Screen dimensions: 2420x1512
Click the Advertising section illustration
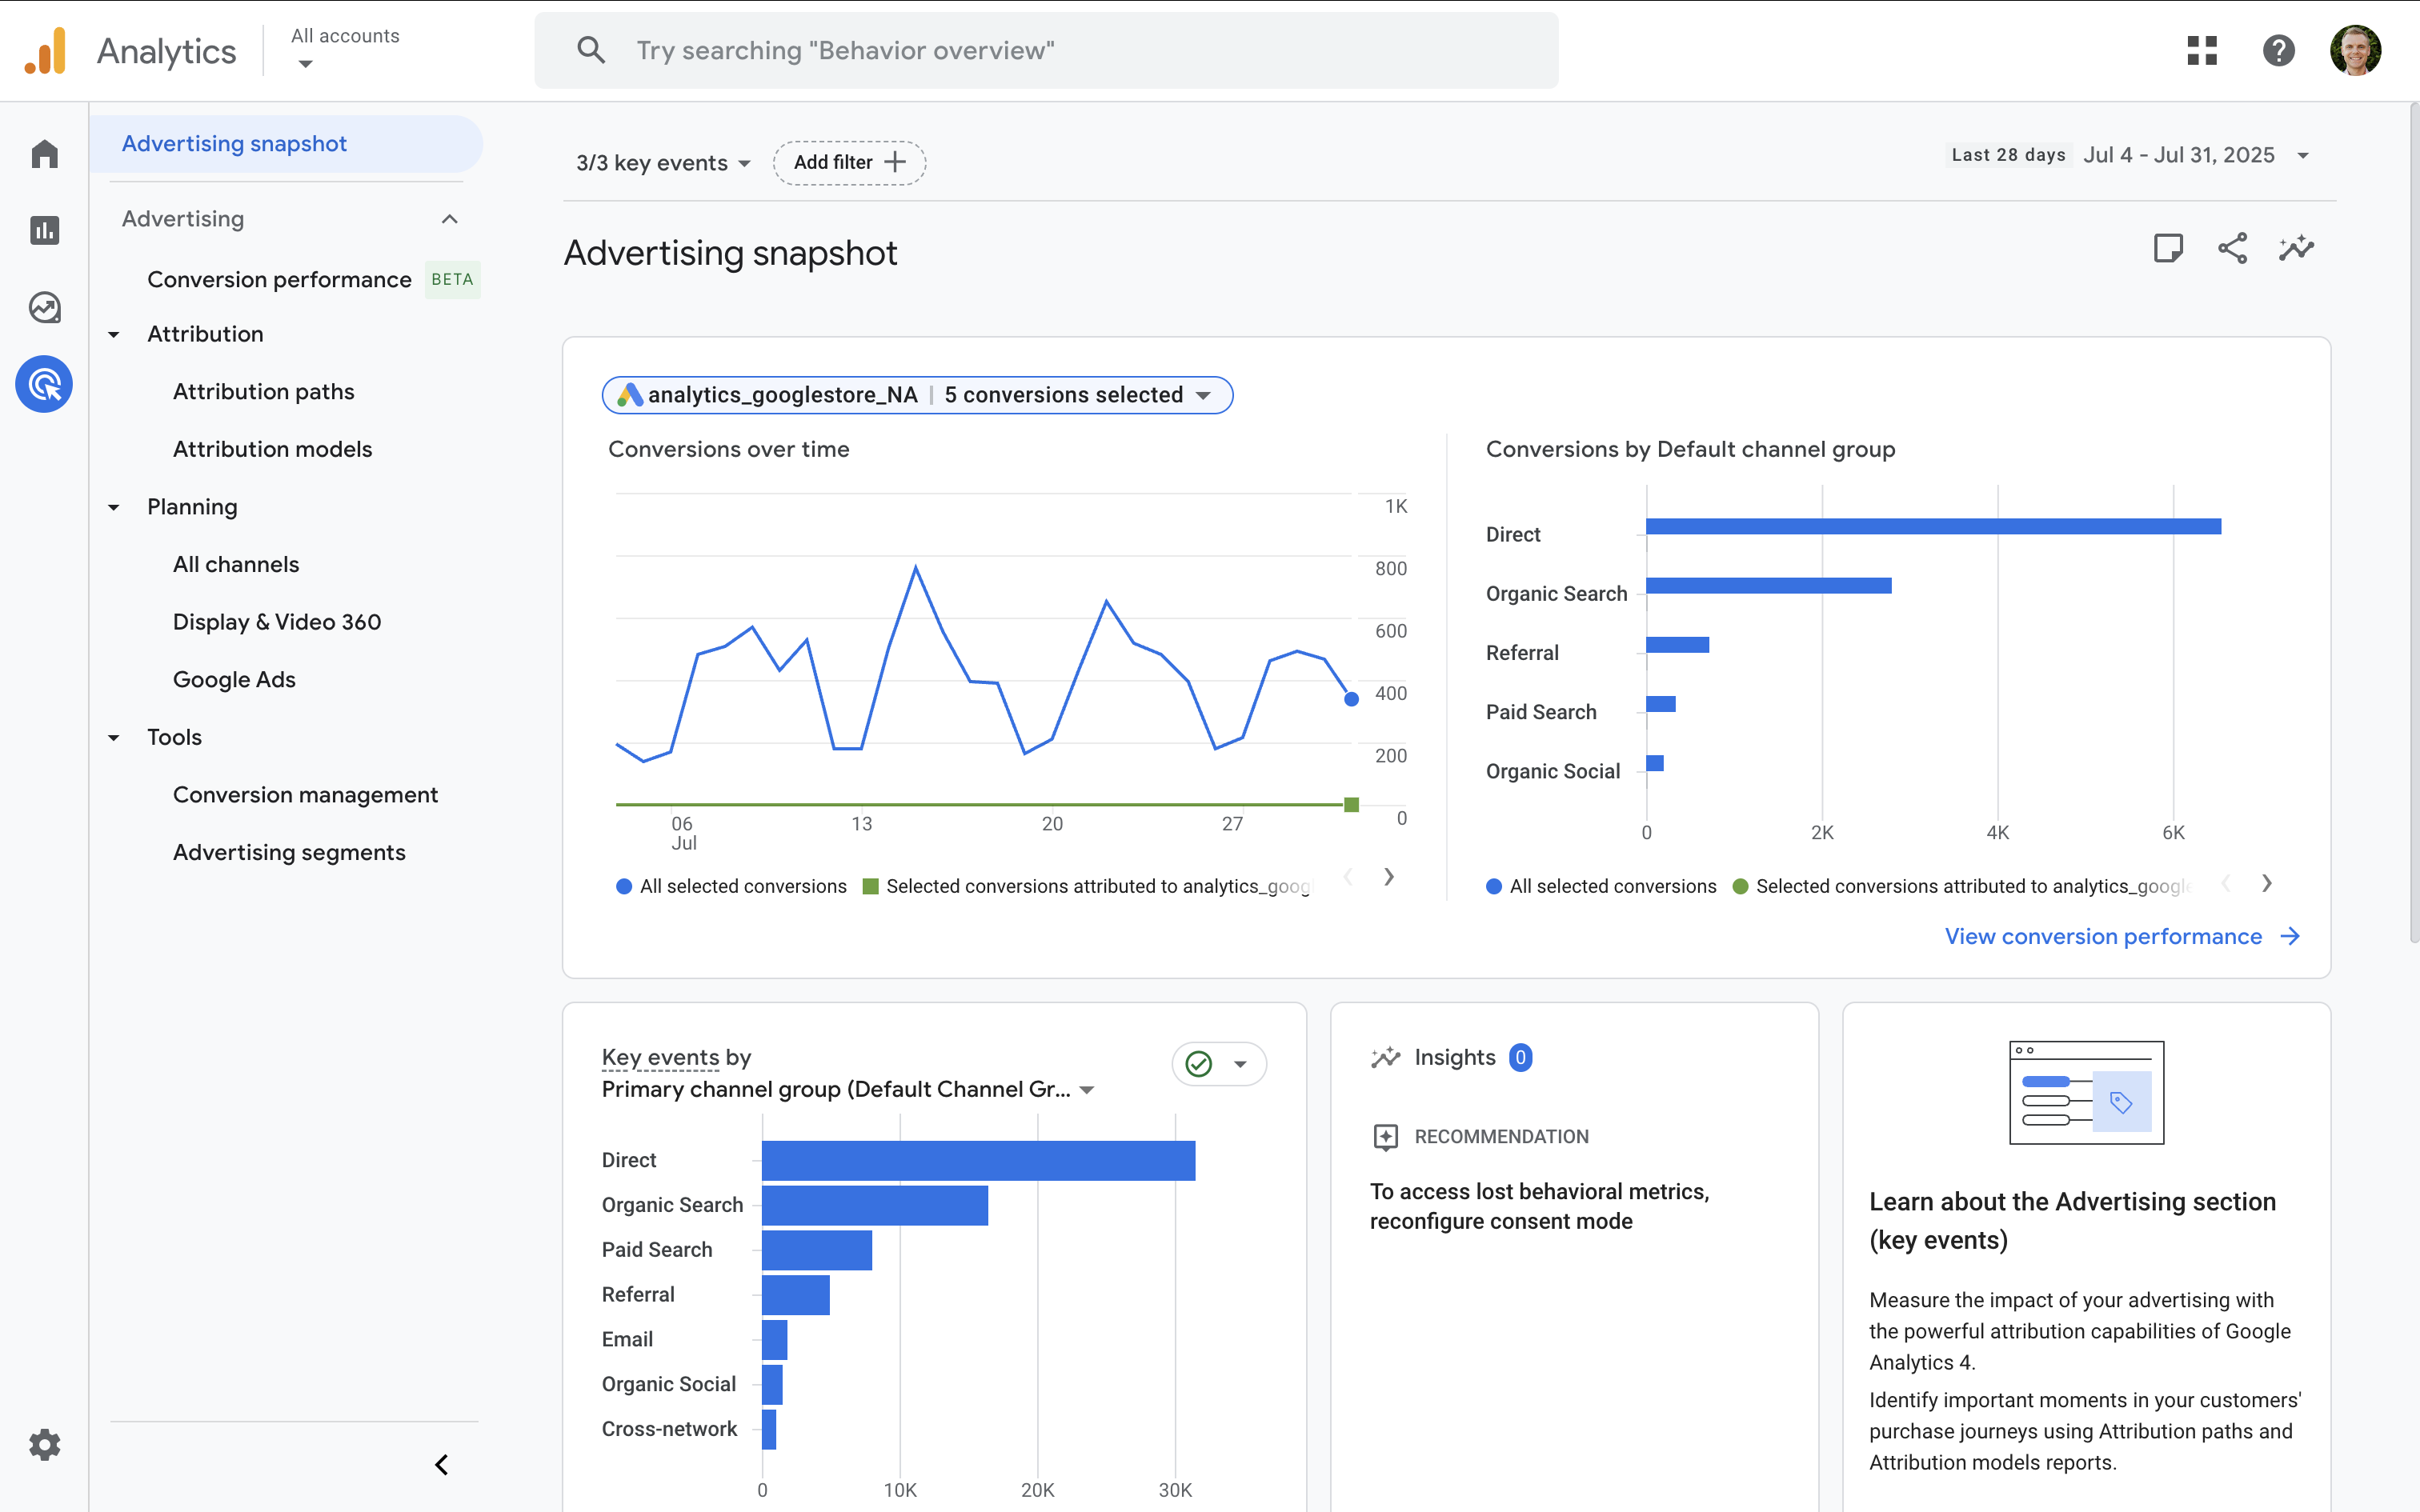pos(2086,1092)
